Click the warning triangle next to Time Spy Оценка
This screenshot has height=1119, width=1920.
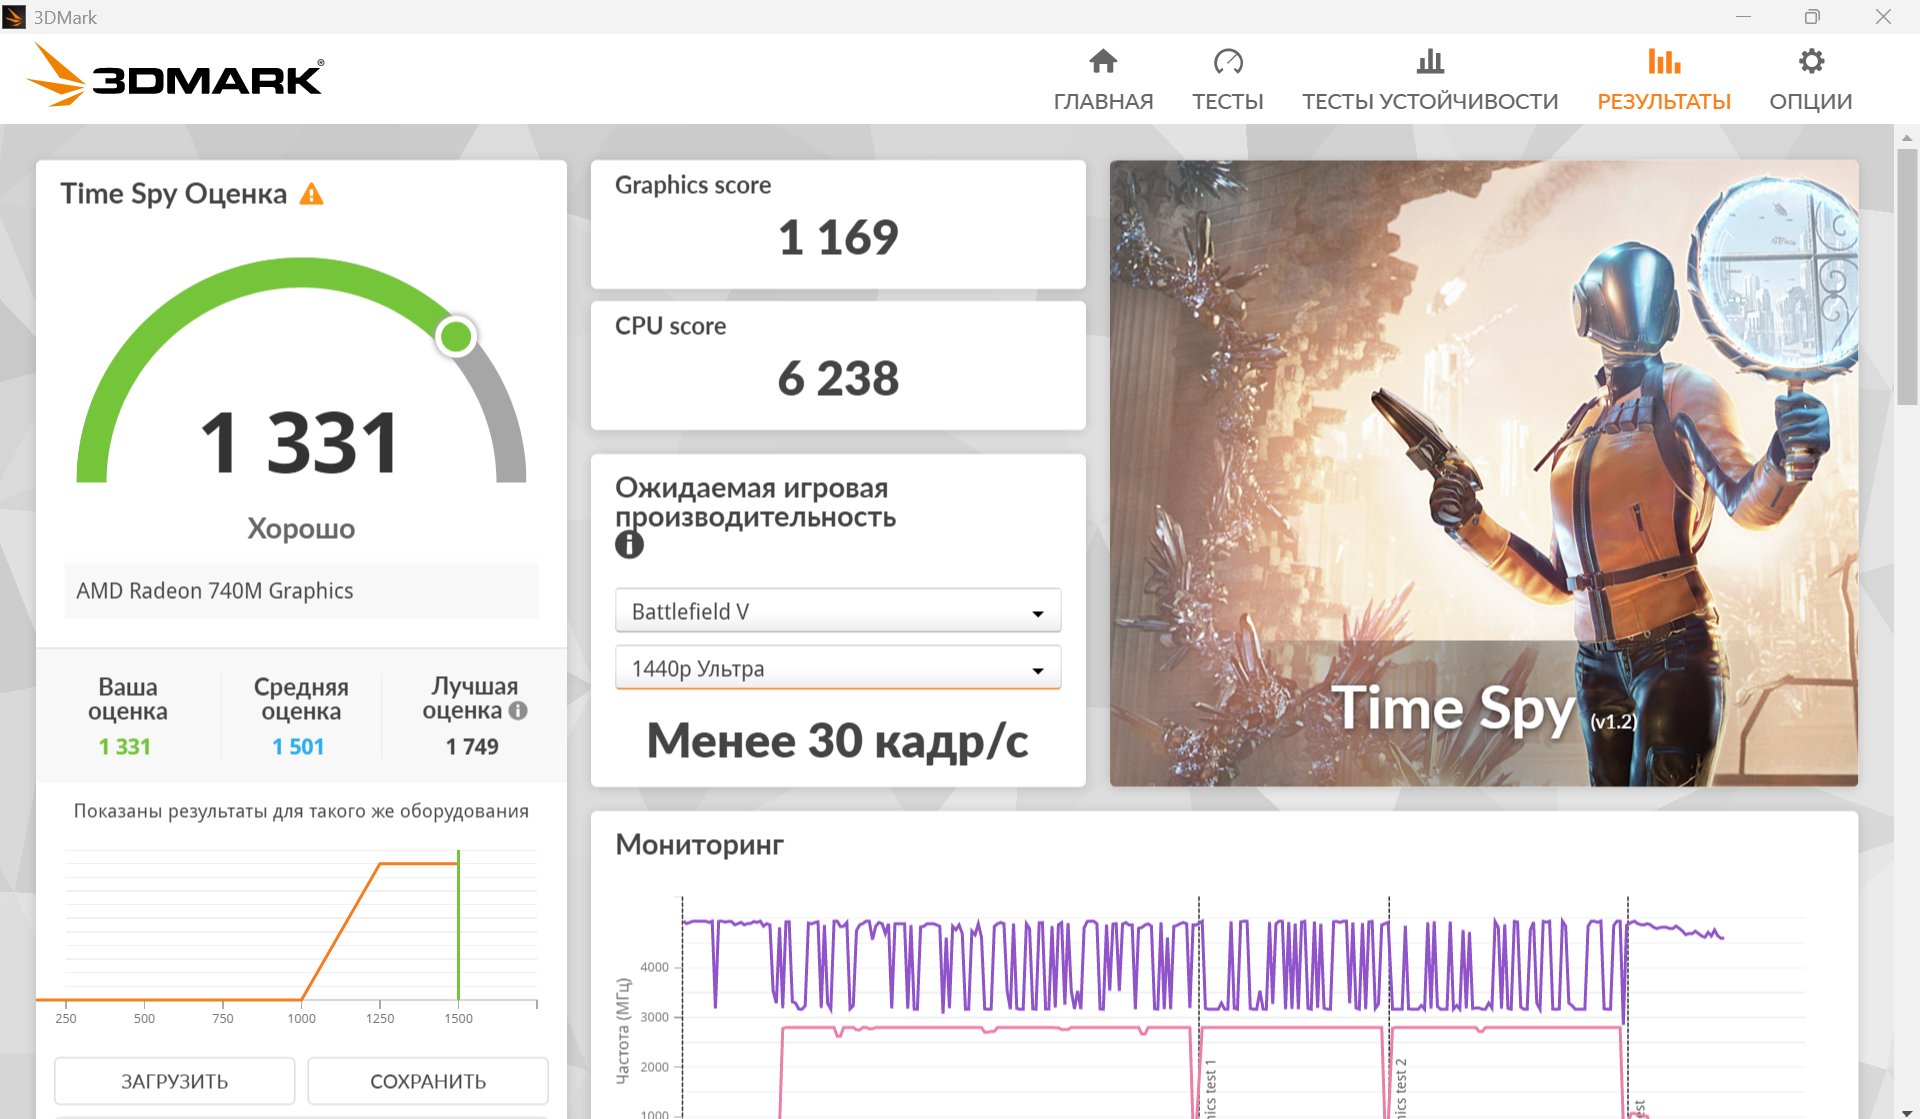[x=312, y=194]
